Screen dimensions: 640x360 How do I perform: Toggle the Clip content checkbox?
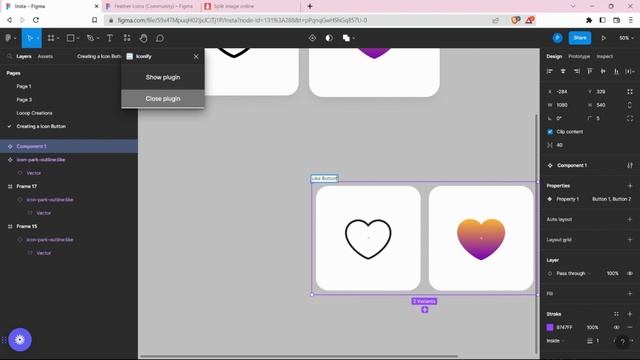pos(550,132)
